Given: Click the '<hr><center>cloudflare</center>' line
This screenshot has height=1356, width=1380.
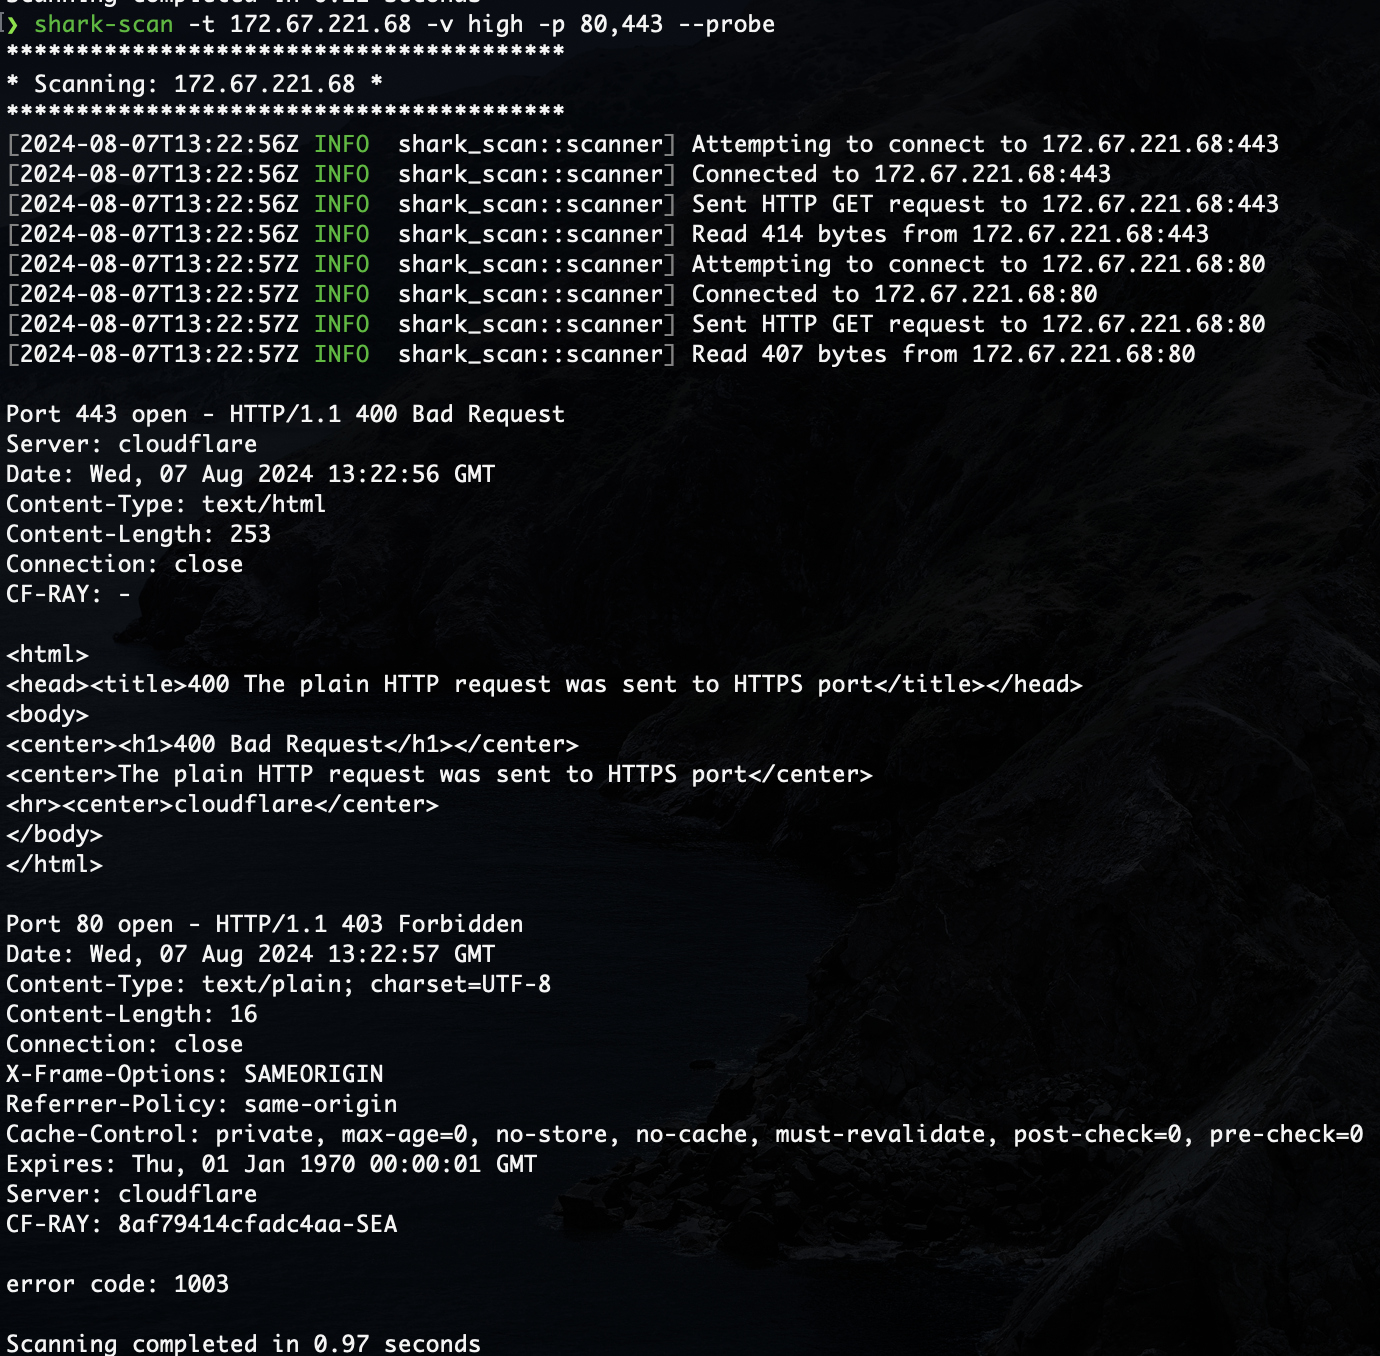Looking at the screenshot, I should click(222, 804).
